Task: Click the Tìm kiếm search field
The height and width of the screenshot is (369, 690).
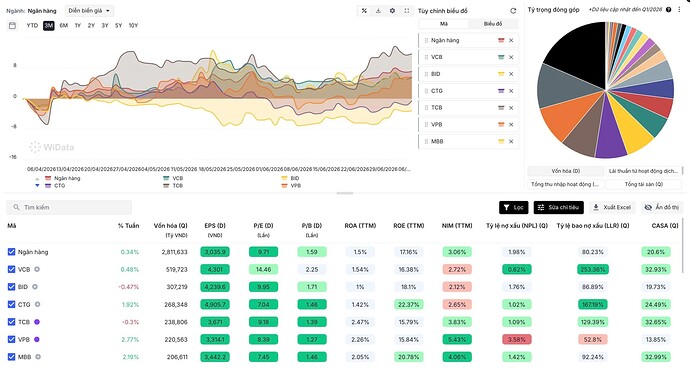Action: (x=69, y=207)
